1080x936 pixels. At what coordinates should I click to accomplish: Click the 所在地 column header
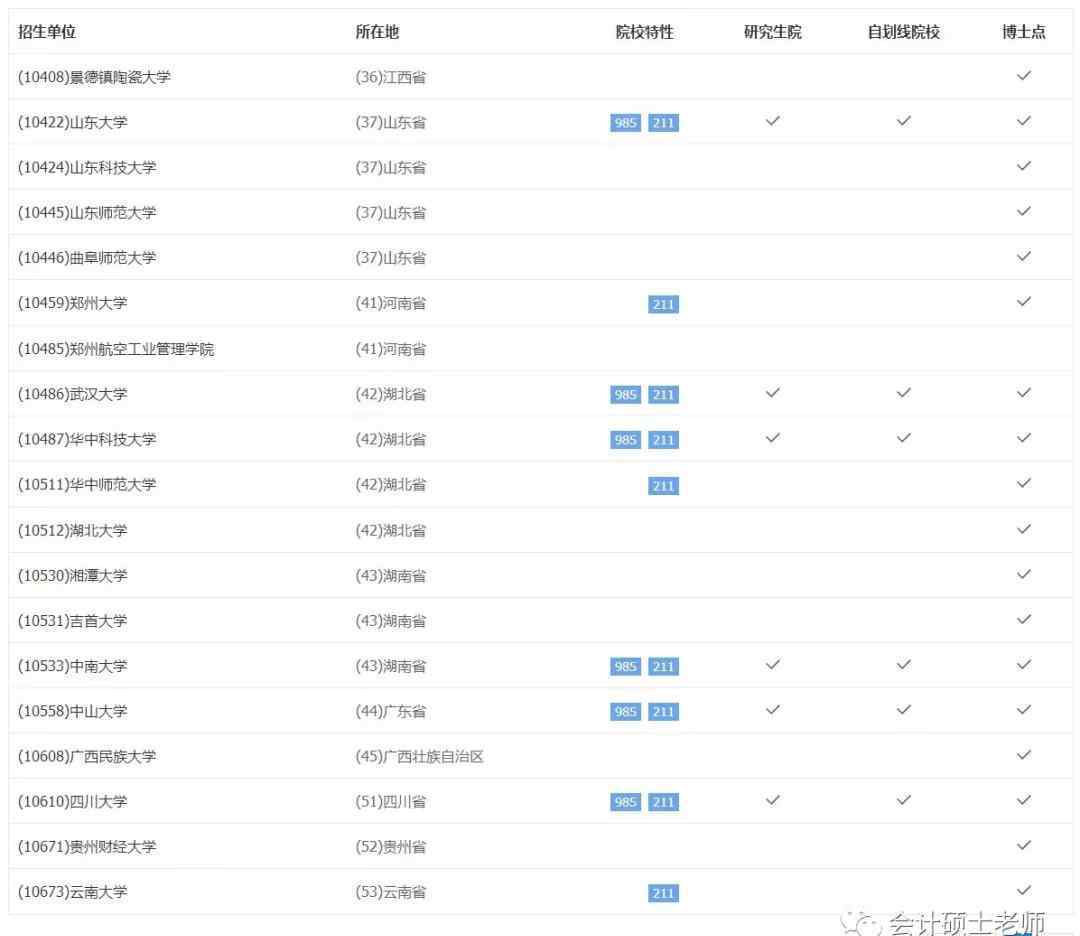coord(377,32)
